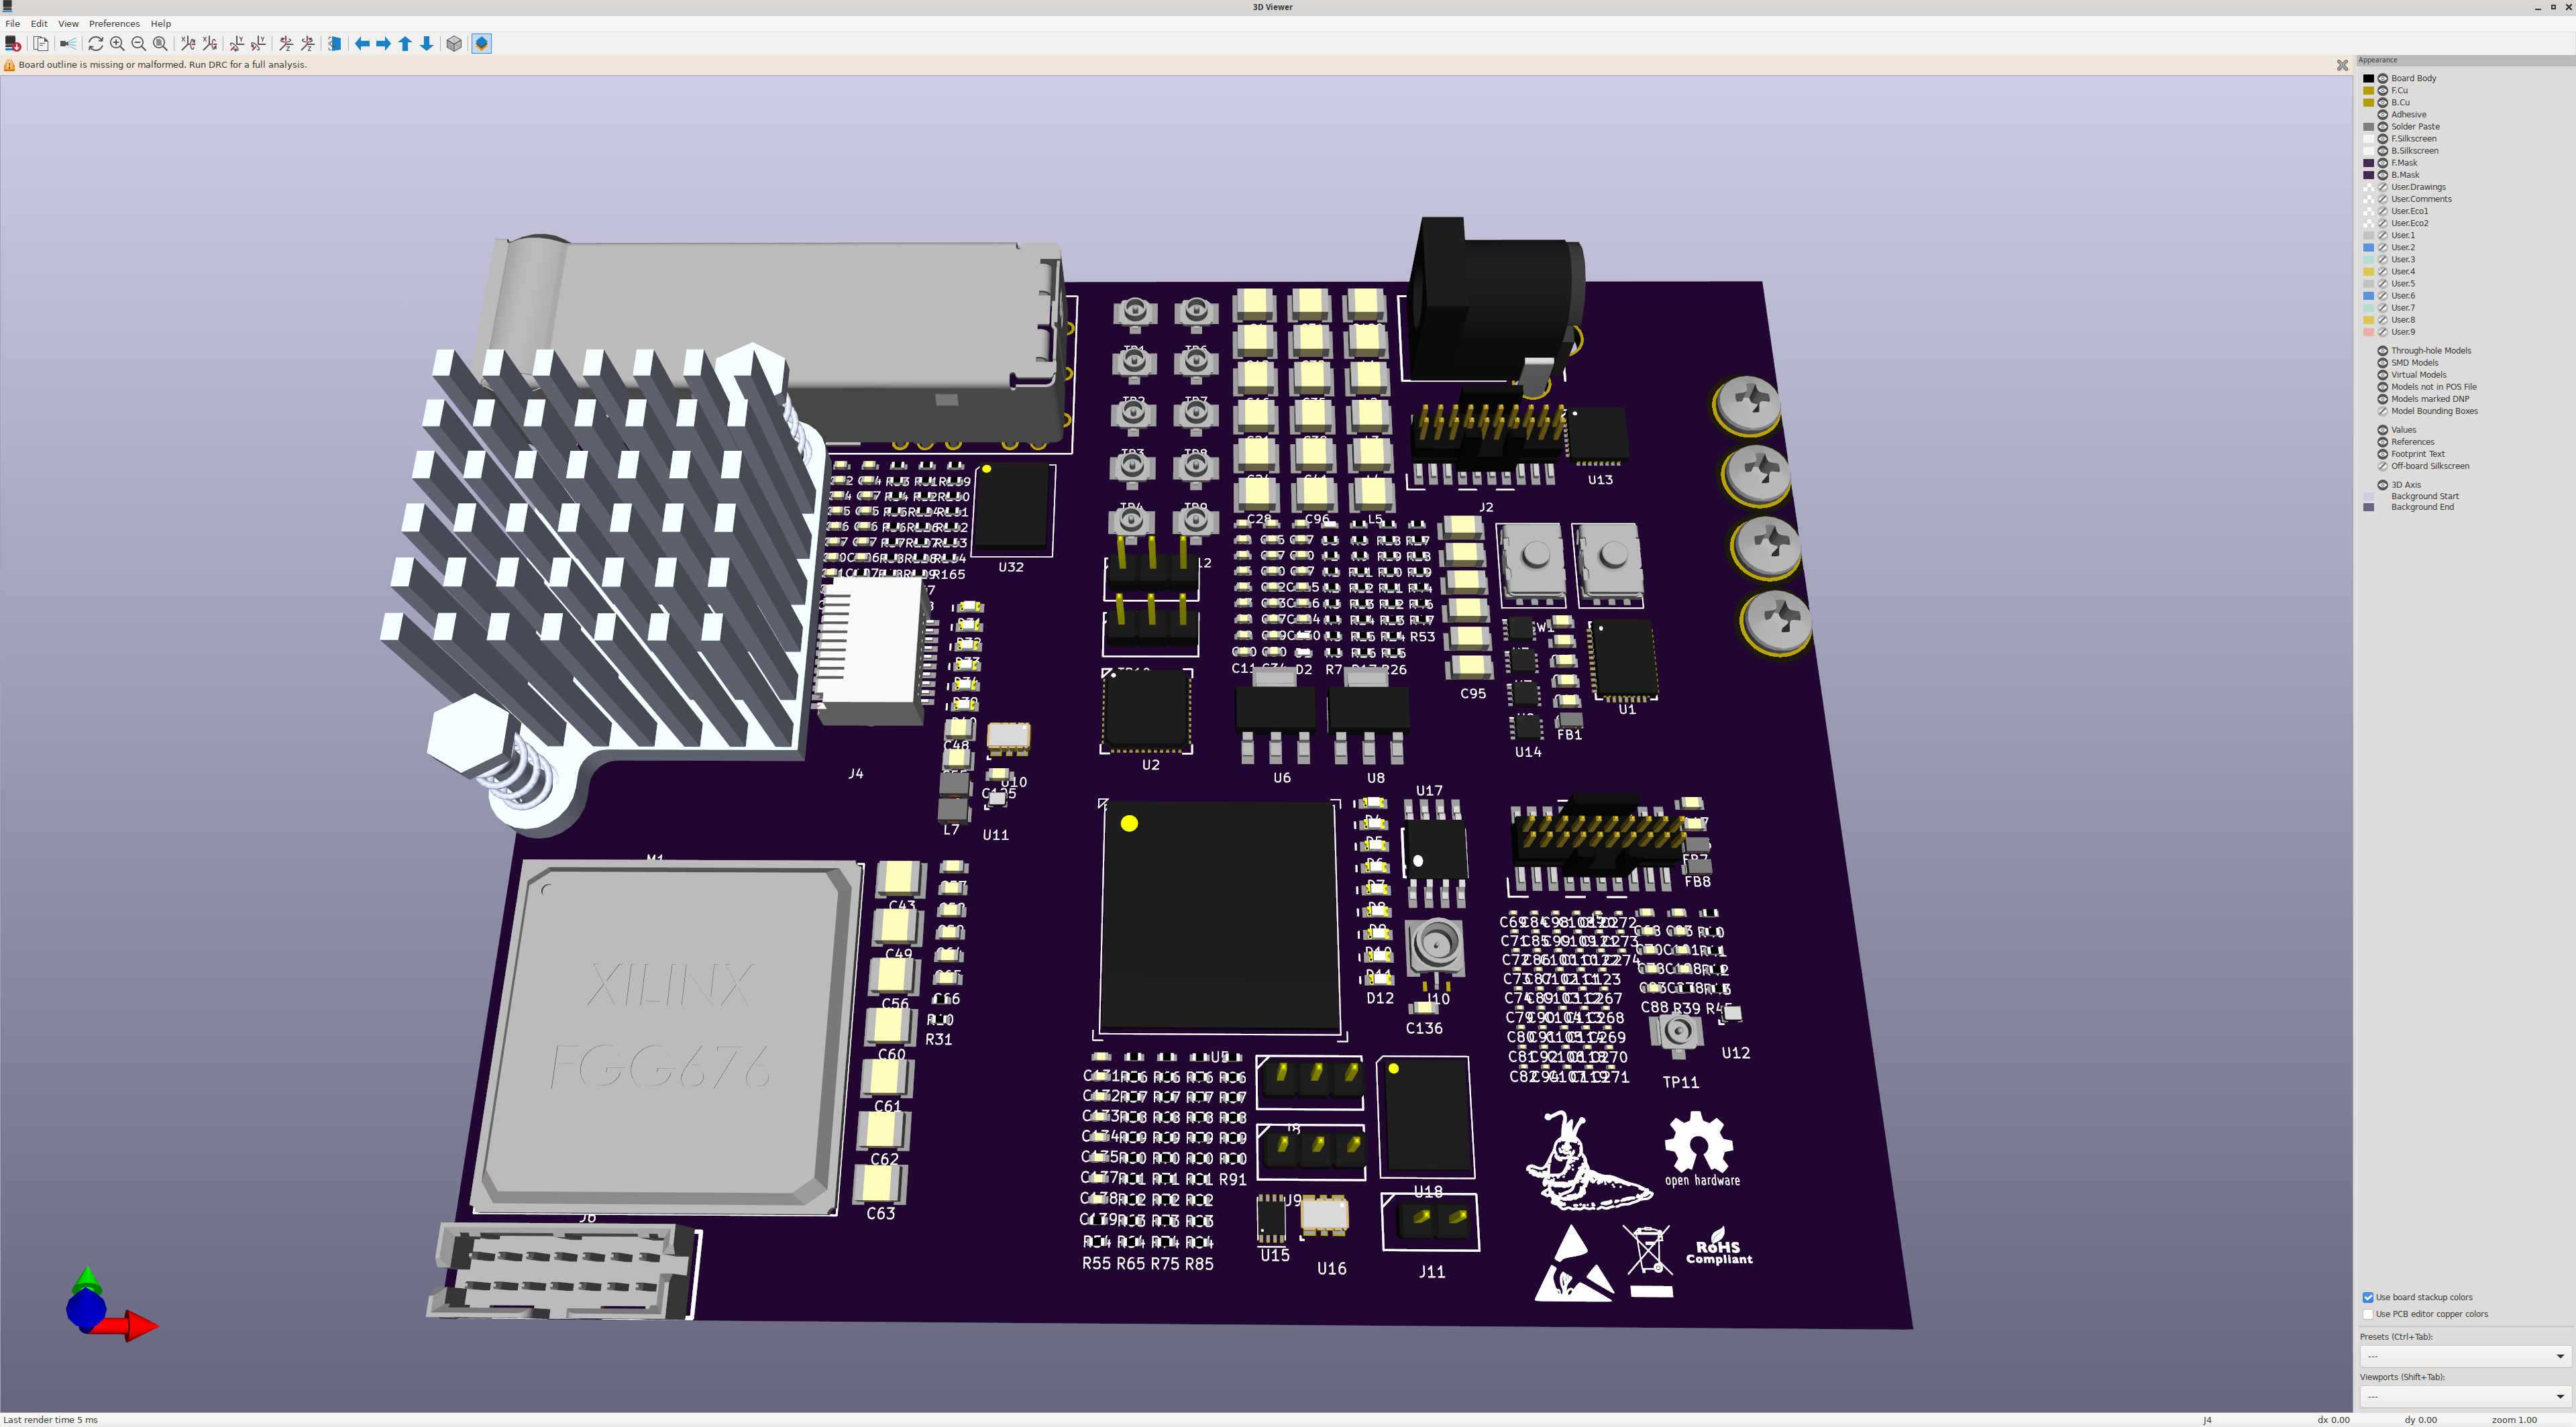Toggle orthographic projection cube icon
The width and height of the screenshot is (2576, 1427).
click(454, 44)
